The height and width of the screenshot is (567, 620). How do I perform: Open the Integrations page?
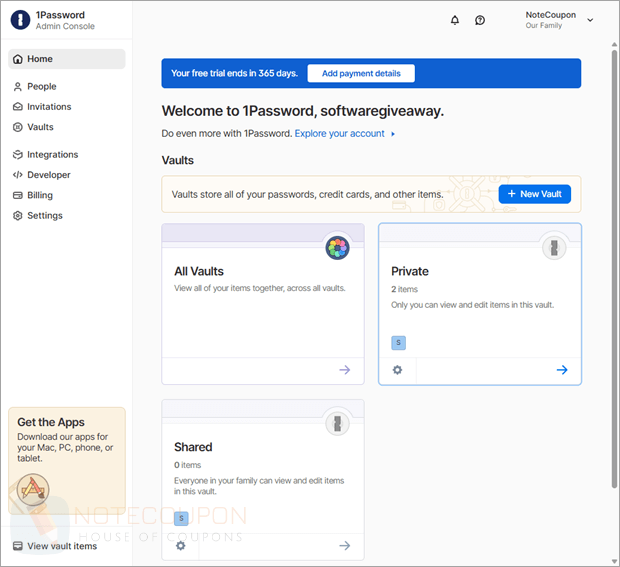click(x=45, y=155)
